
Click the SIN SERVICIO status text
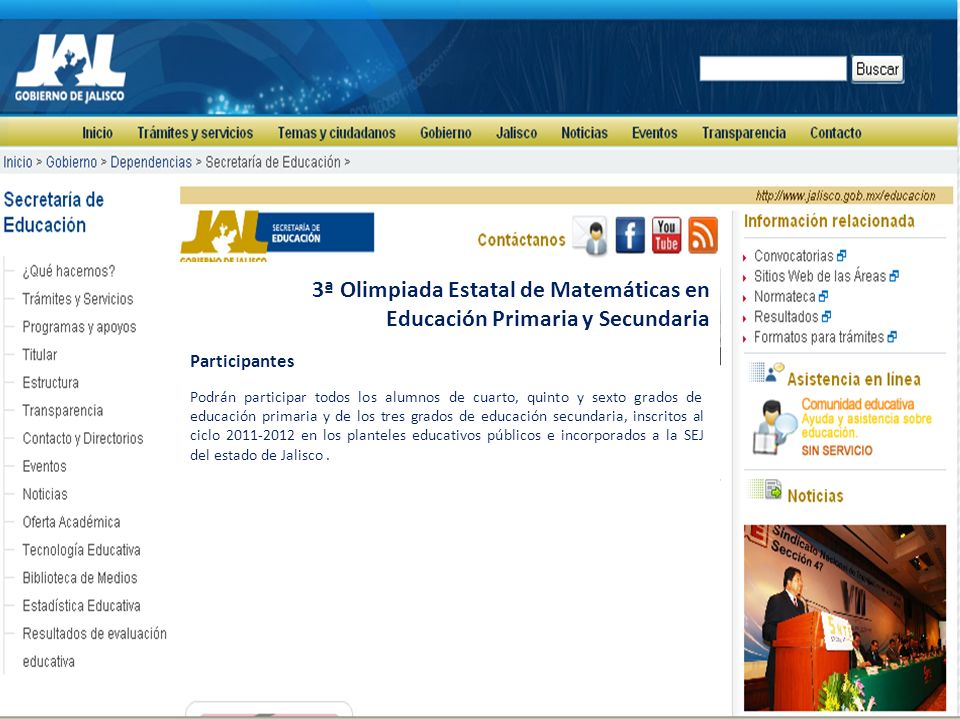(x=837, y=451)
